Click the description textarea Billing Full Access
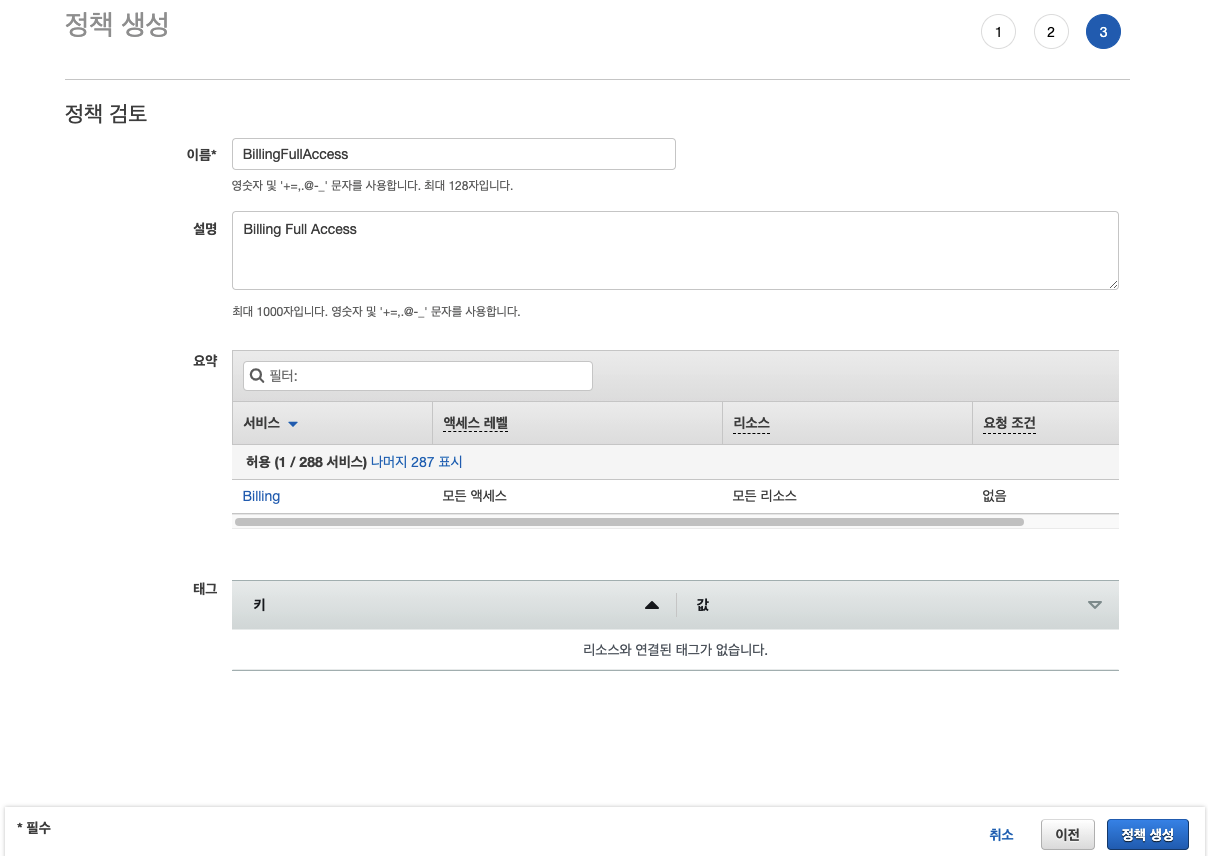The height and width of the screenshot is (856, 1208). tap(675, 250)
